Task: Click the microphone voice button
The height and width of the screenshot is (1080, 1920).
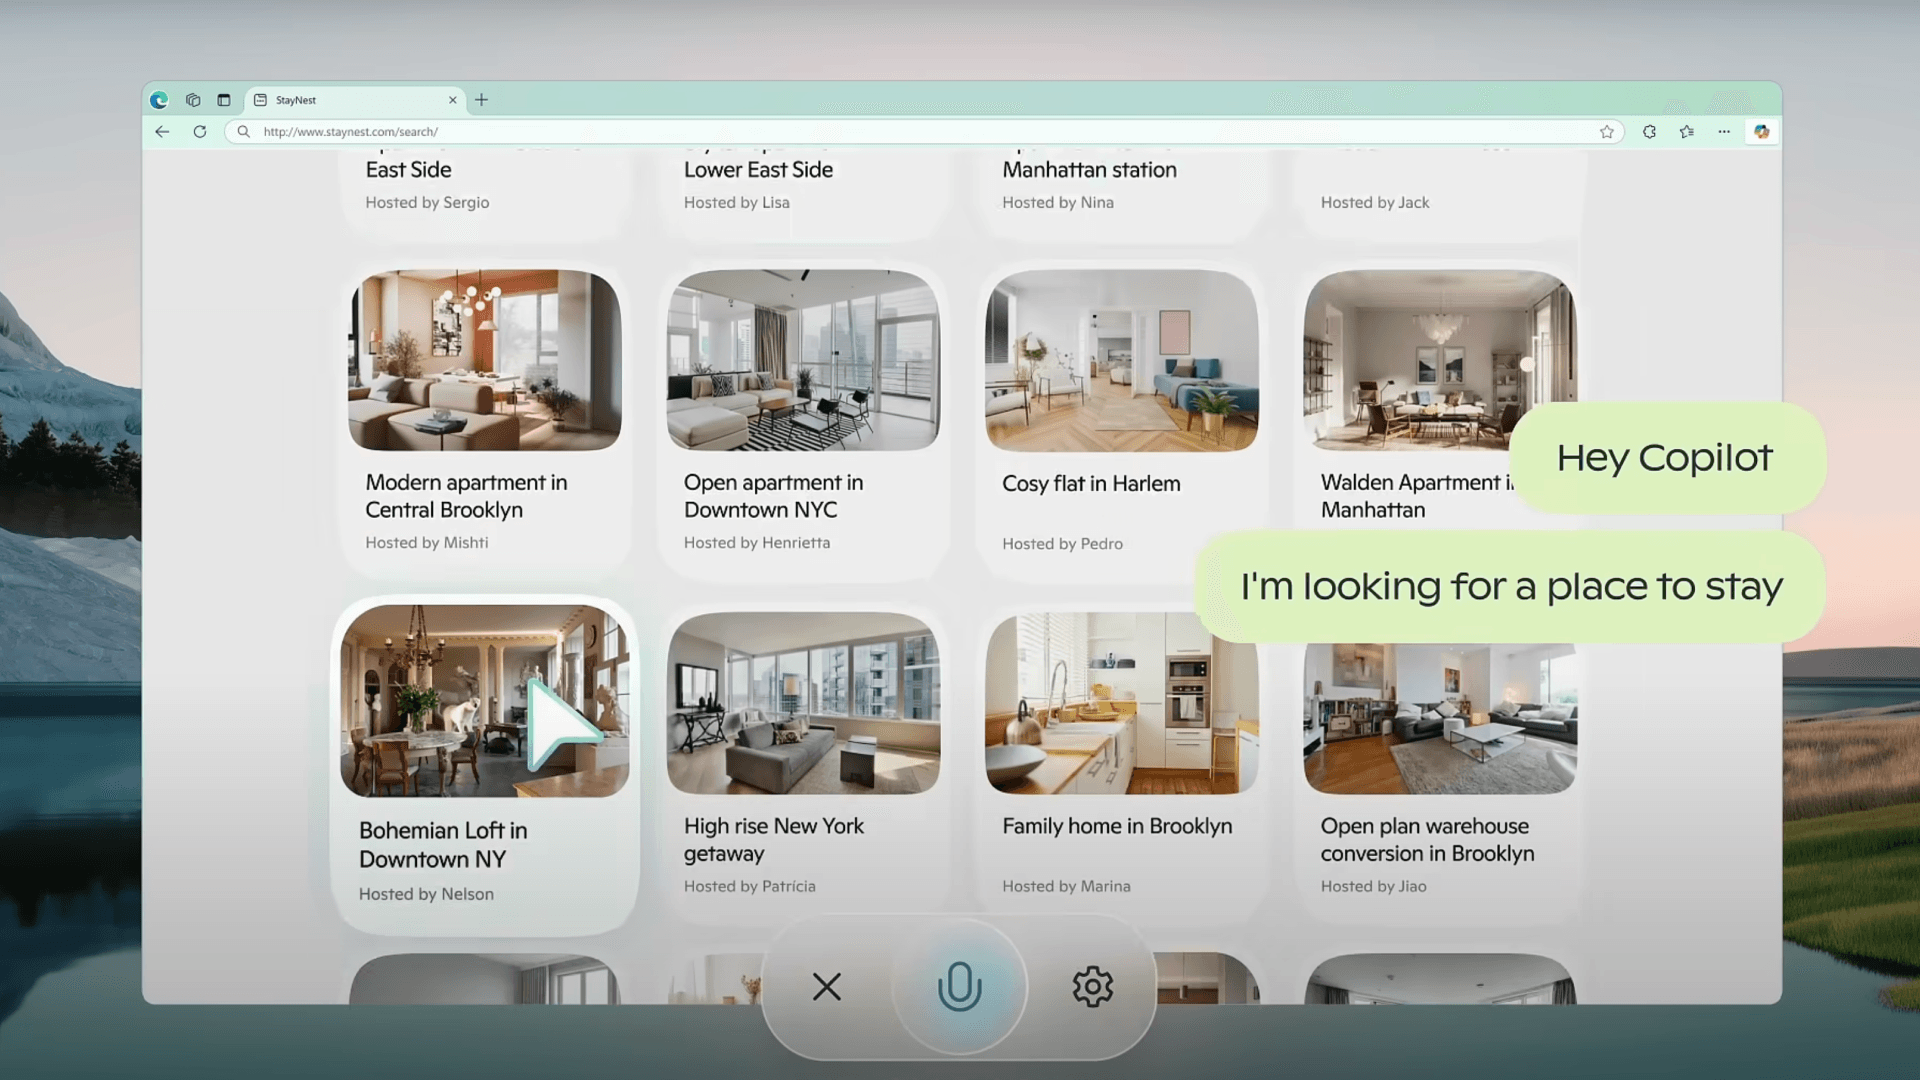Action: [959, 987]
